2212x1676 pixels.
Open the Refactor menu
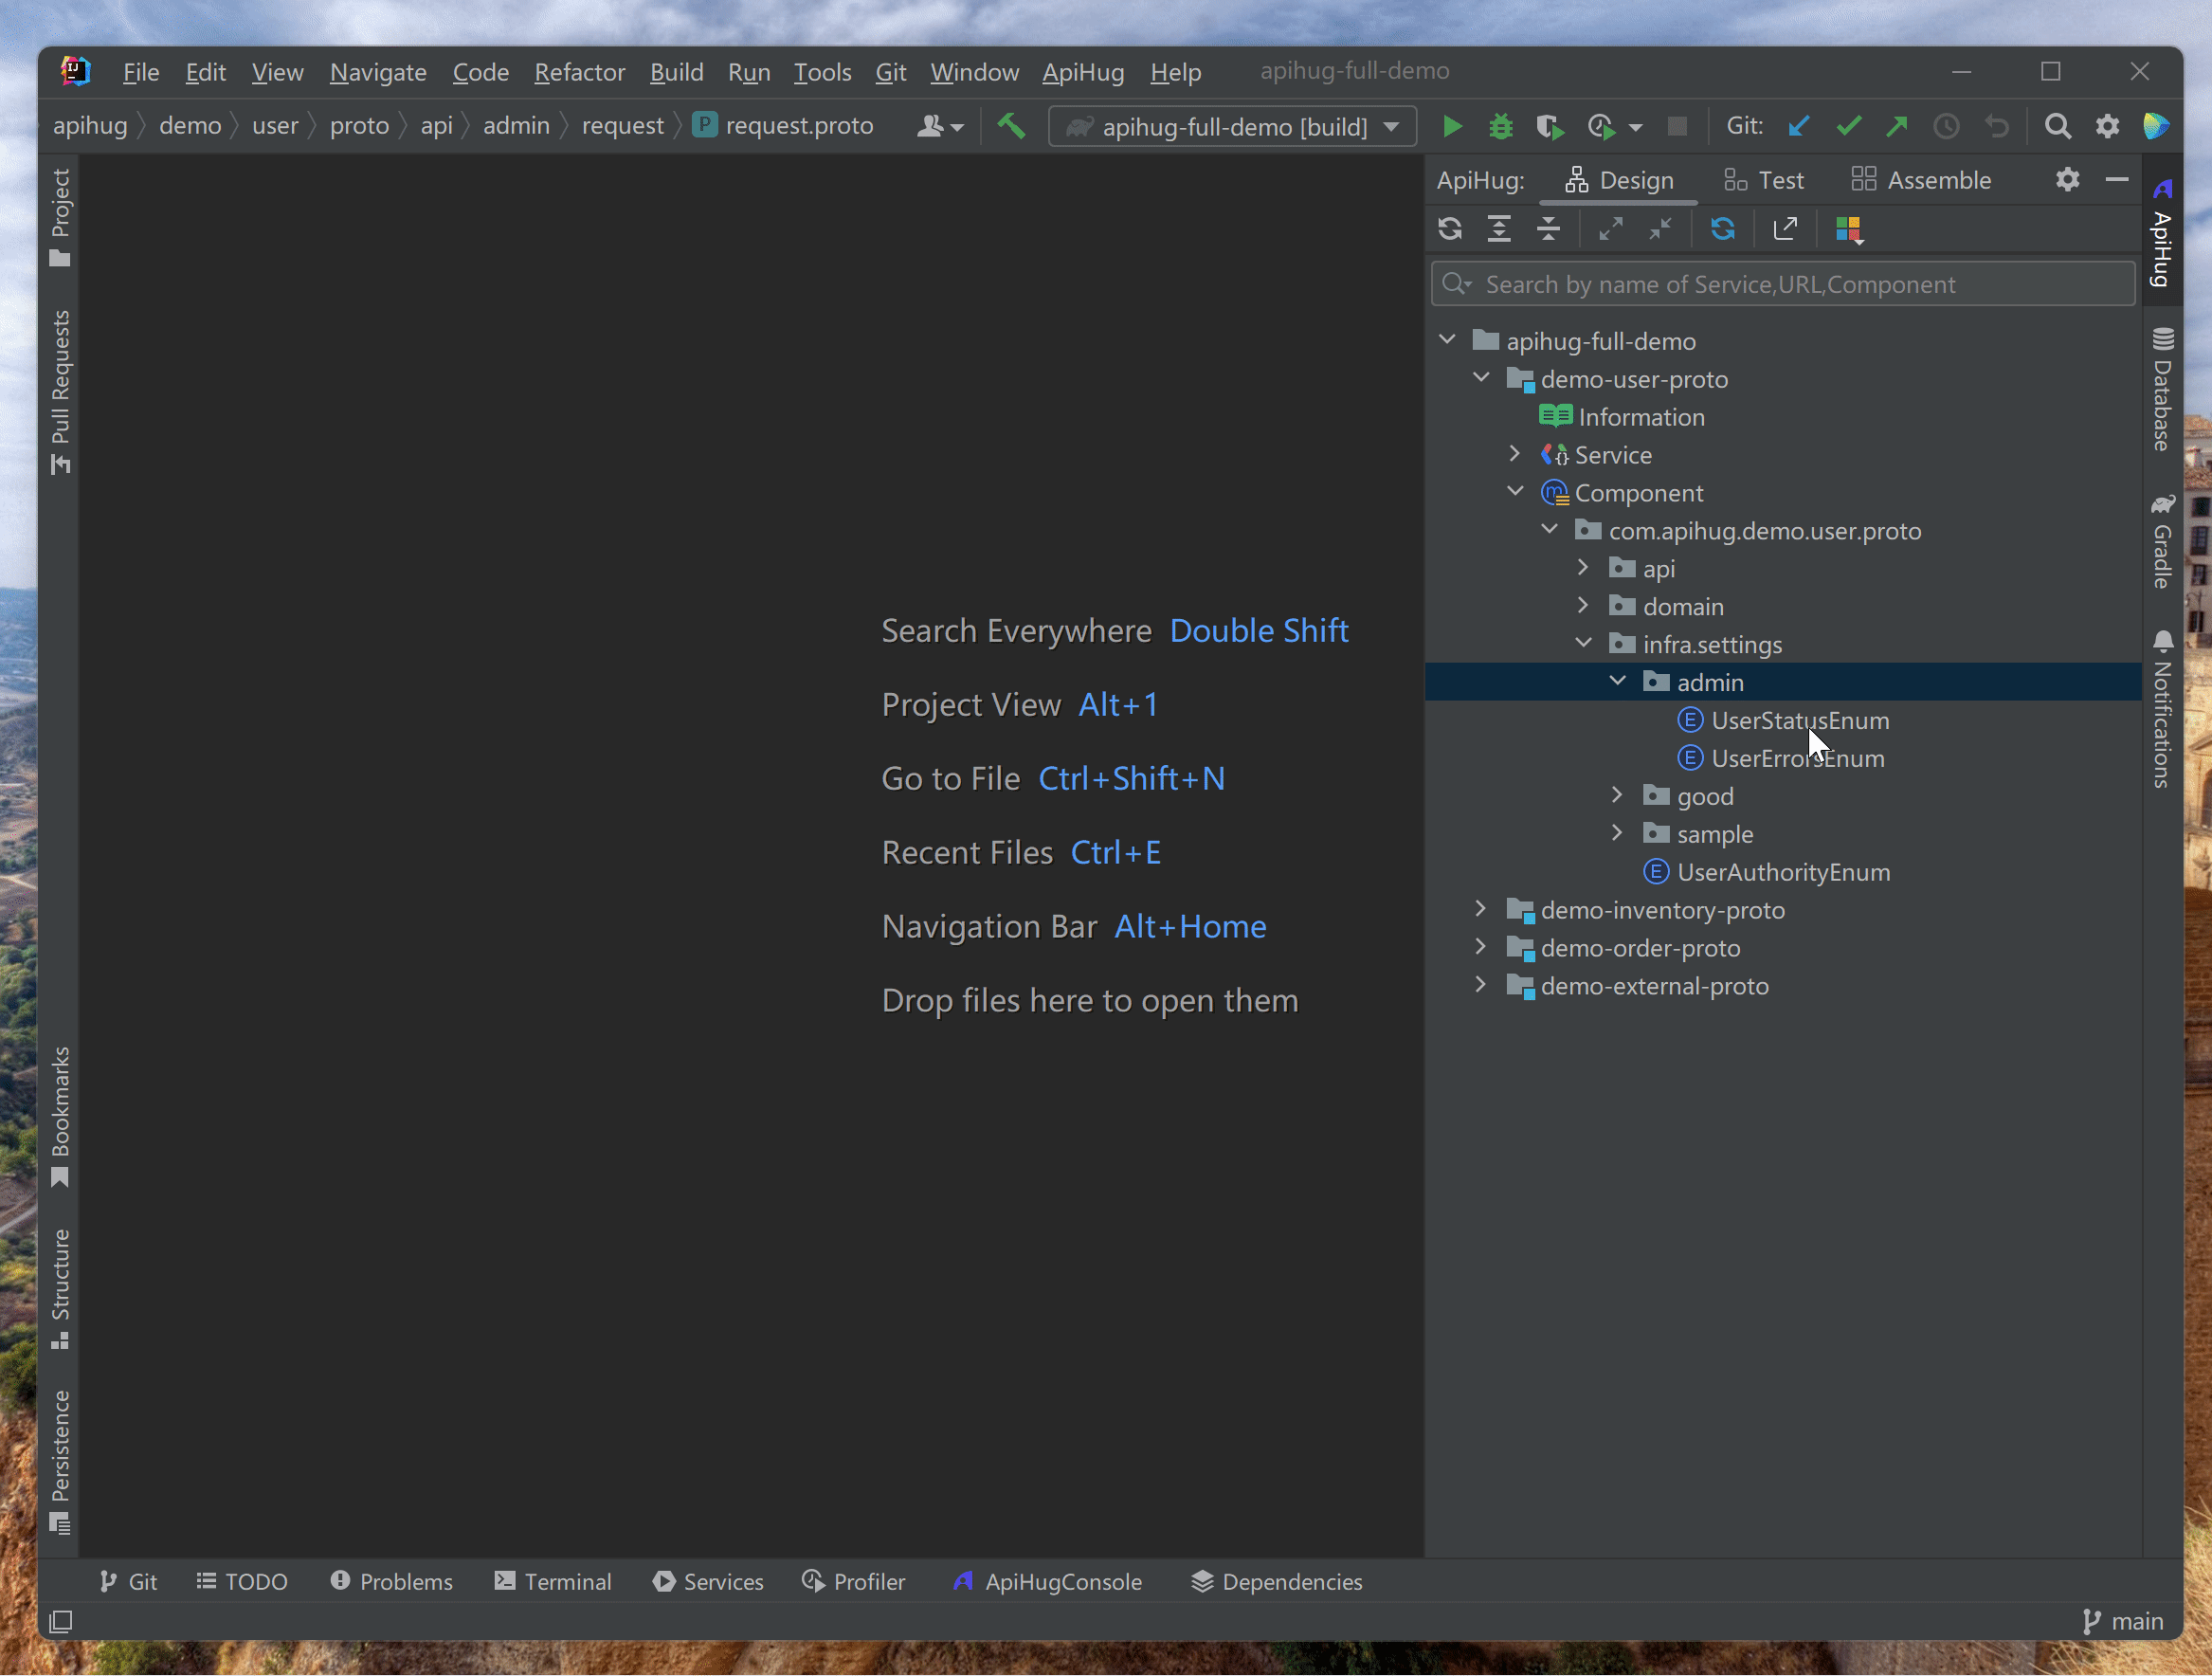tap(579, 72)
